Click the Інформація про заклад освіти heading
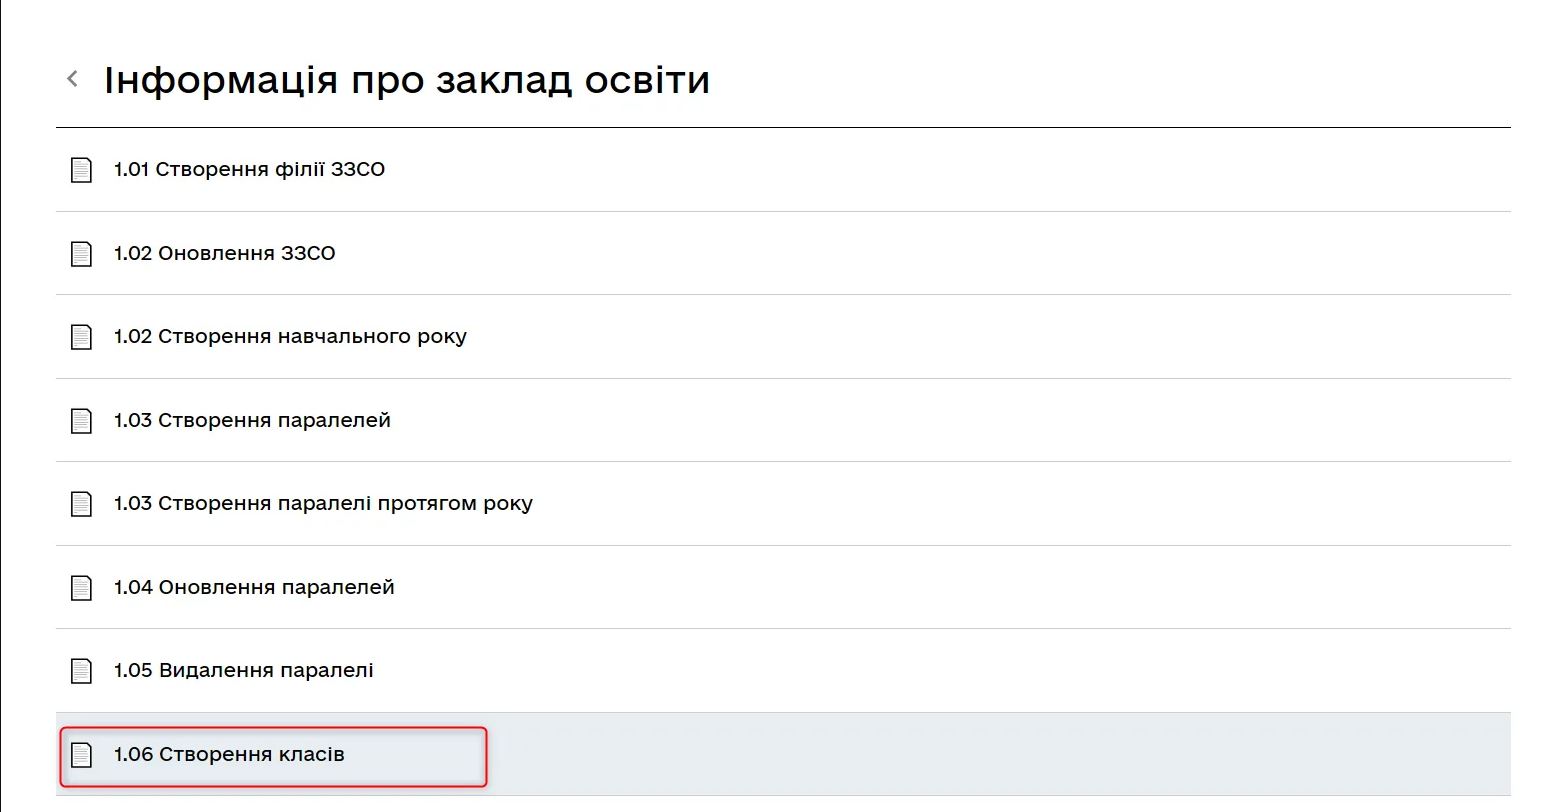The width and height of the screenshot is (1563, 812). [x=407, y=79]
